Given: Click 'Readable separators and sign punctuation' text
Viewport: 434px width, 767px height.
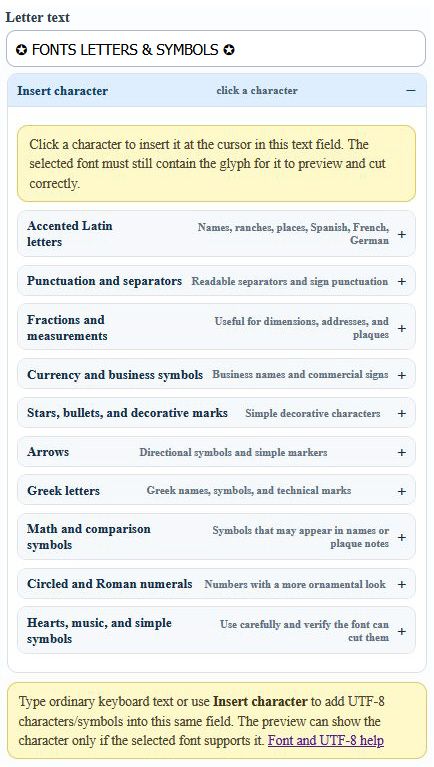Looking at the screenshot, I should point(290,281).
